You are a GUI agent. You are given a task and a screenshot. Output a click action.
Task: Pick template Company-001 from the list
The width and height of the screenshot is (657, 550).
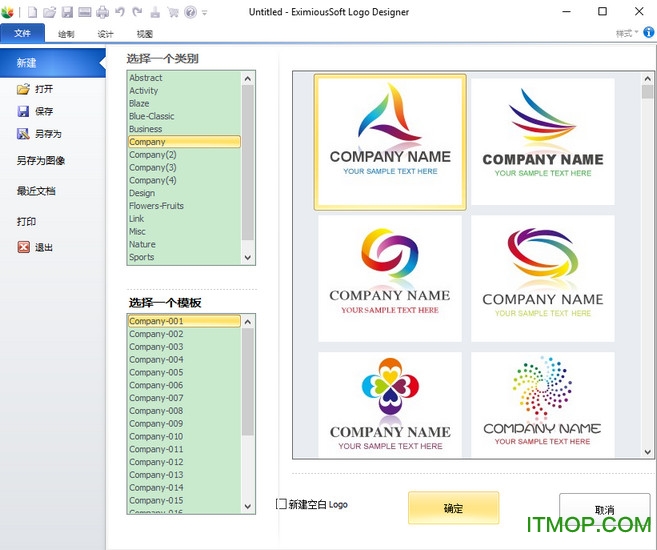tap(184, 321)
